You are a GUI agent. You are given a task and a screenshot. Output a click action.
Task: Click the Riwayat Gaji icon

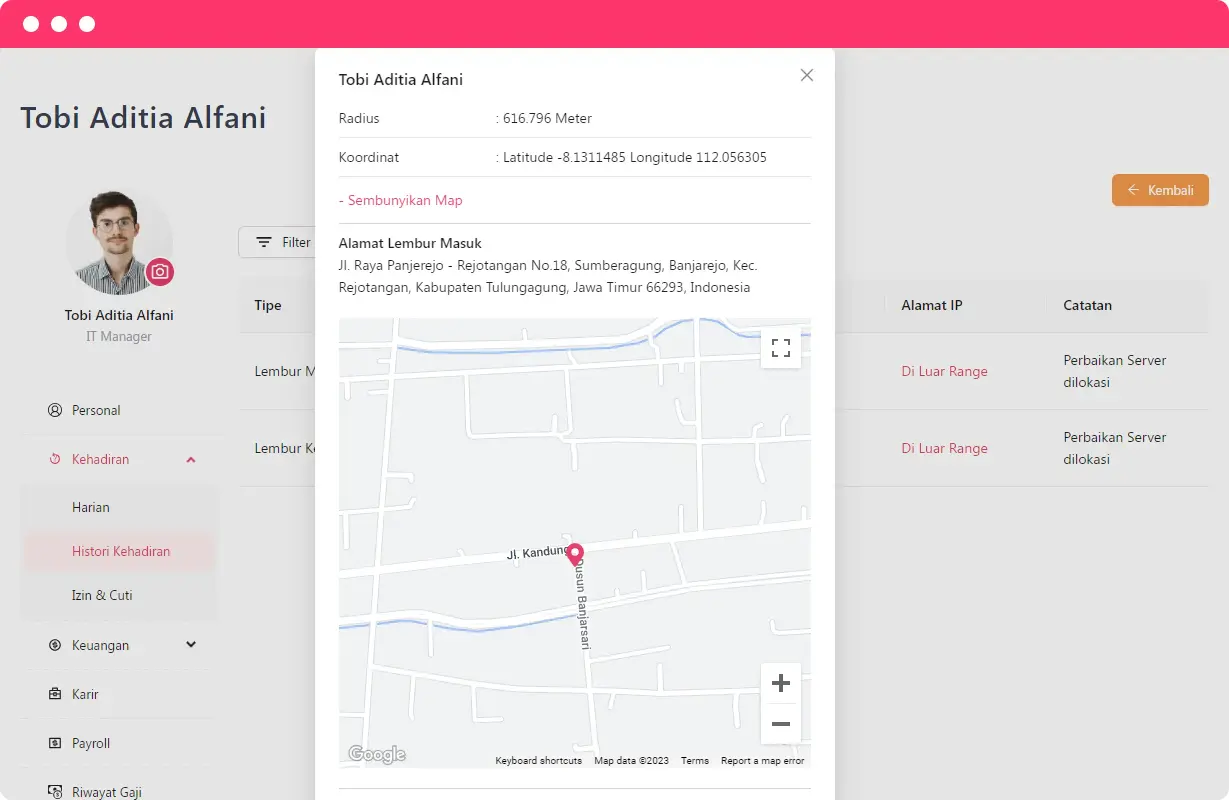(55, 792)
